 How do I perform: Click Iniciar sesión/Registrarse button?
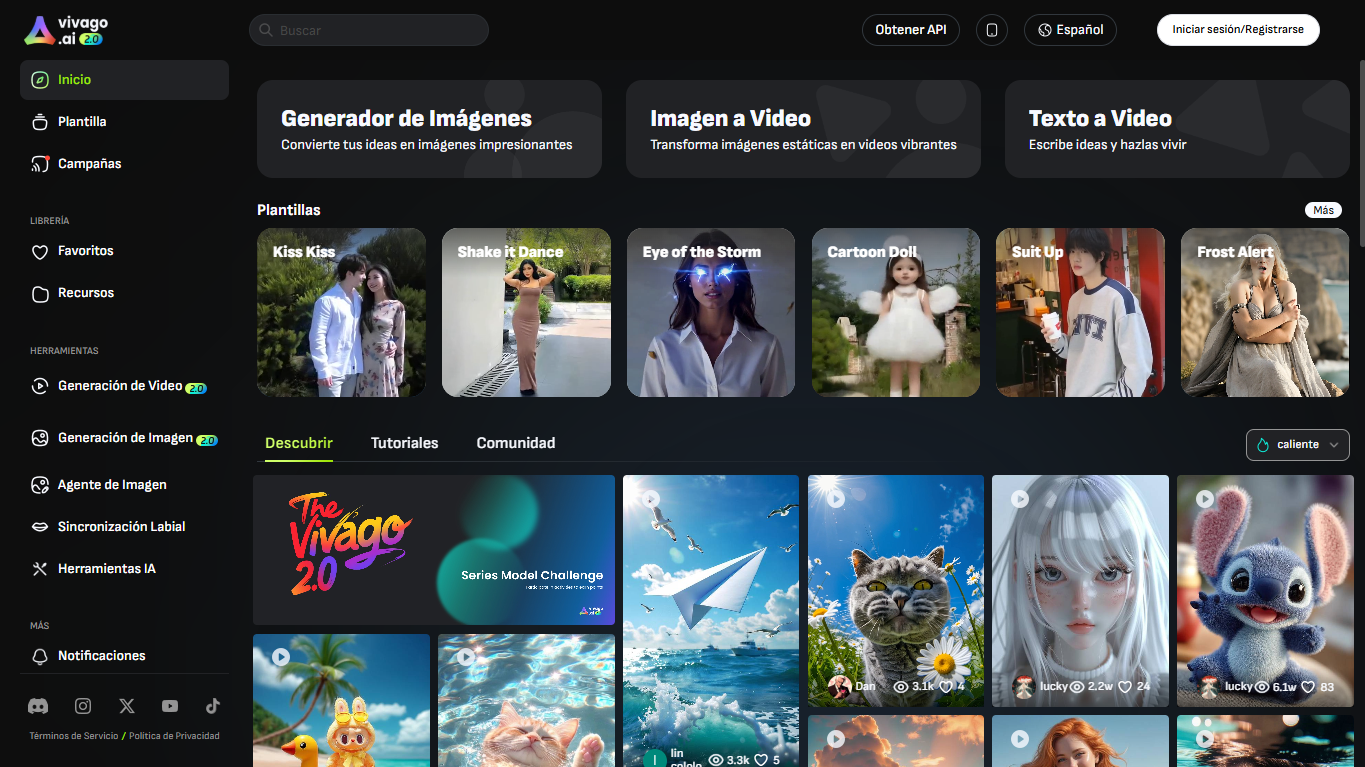tap(1237, 30)
